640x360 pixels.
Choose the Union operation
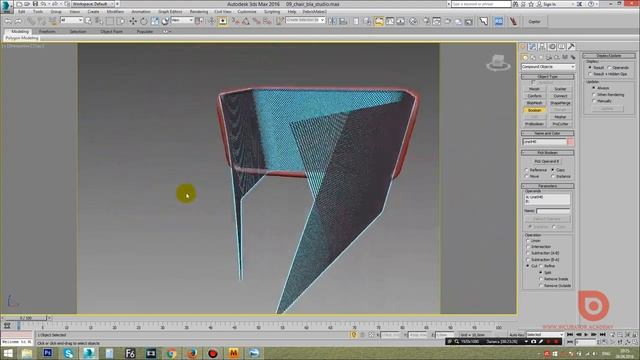click(x=528, y=240)
